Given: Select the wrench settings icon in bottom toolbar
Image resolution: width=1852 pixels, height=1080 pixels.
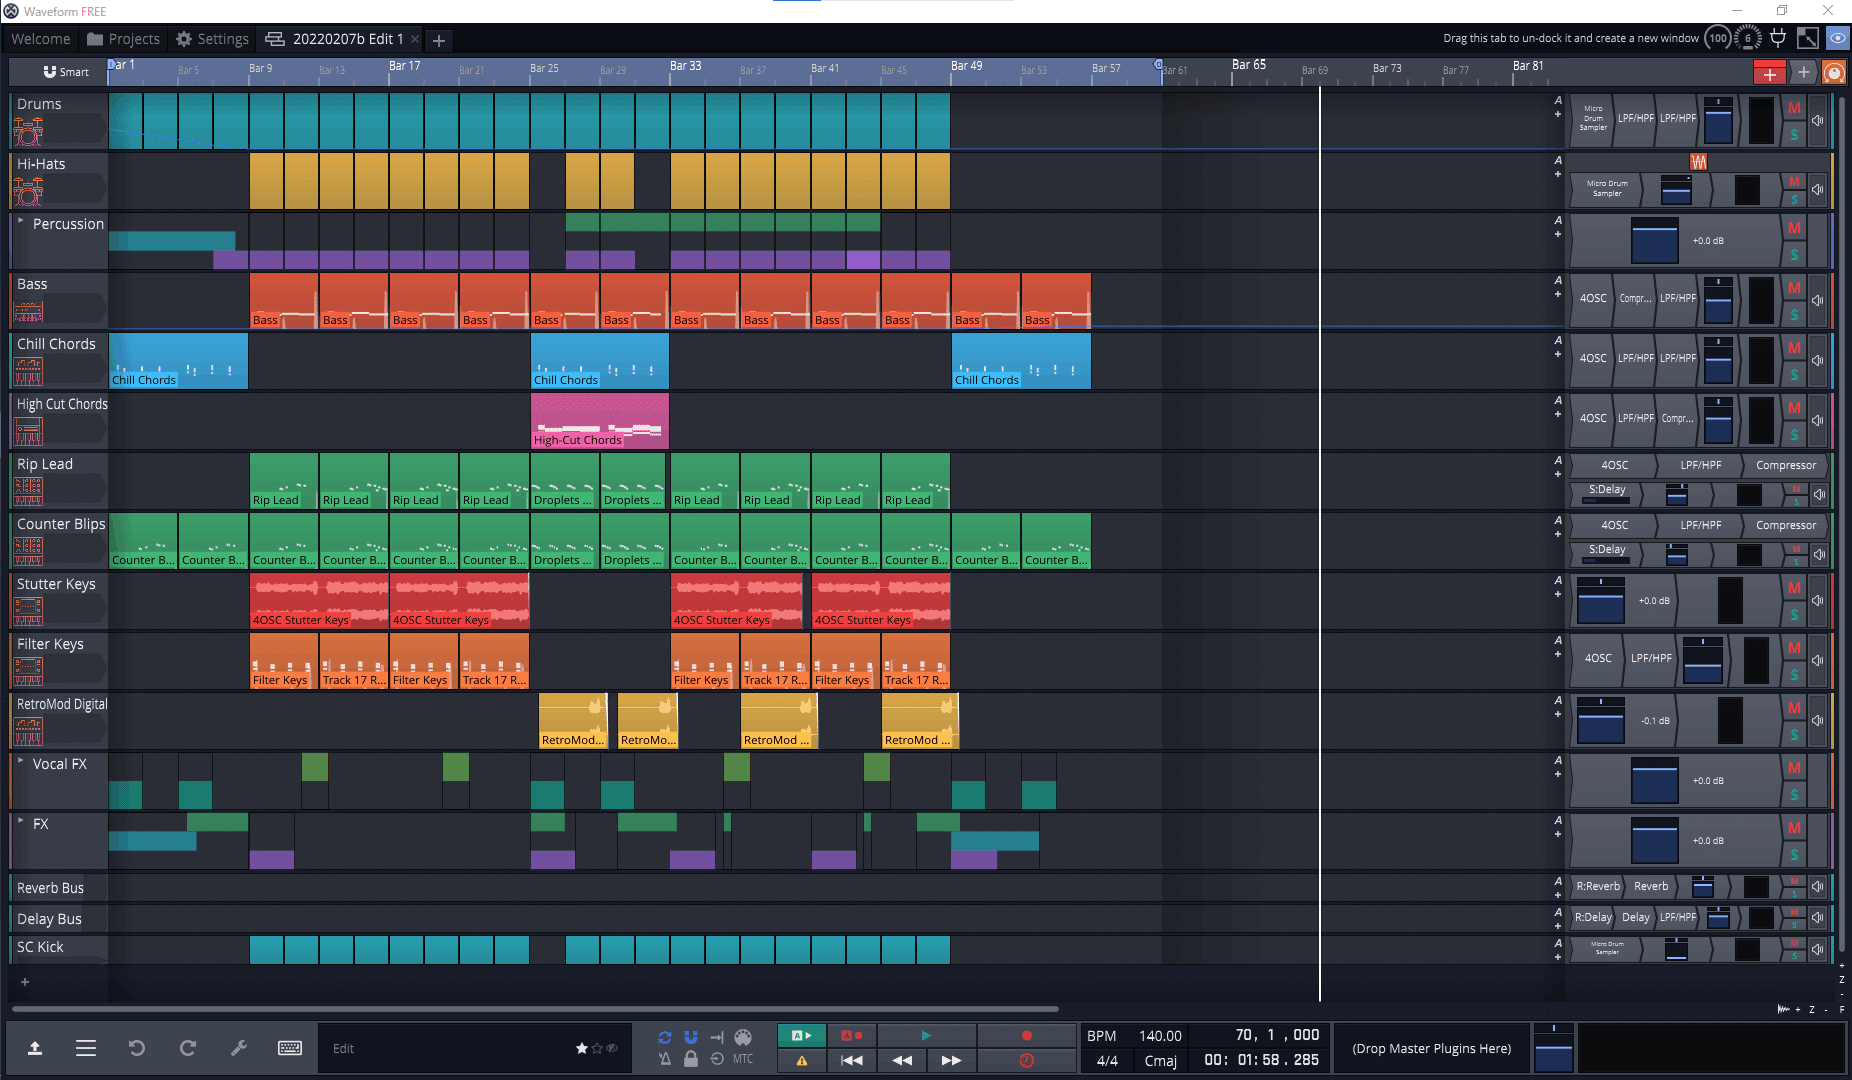Looking at the screenshot, I should click(x=239, y=1048).
